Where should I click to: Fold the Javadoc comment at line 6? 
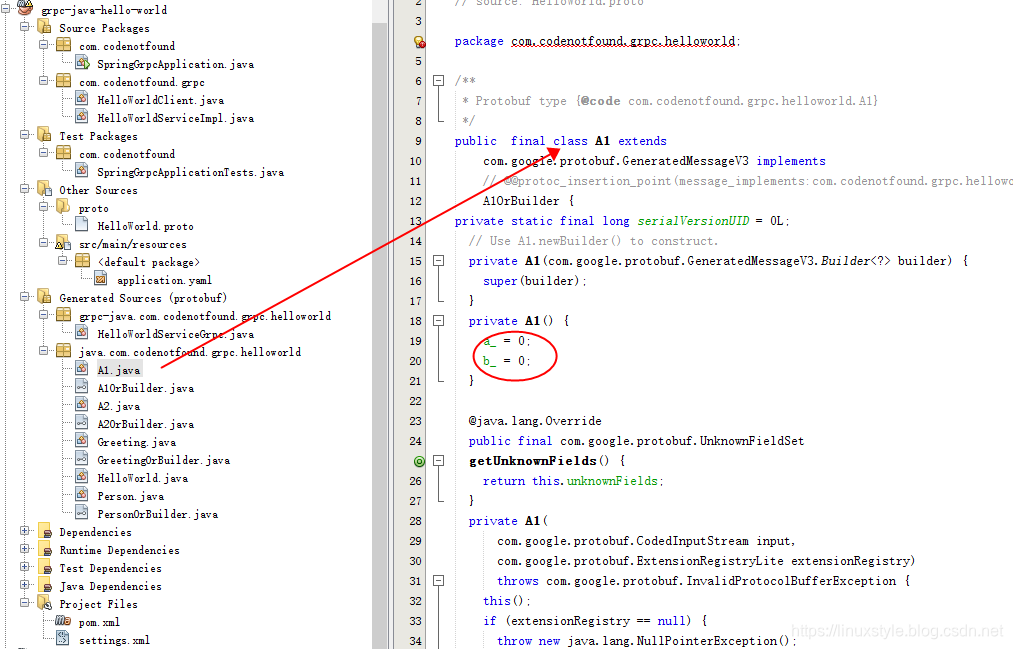(x=439, y=81)
